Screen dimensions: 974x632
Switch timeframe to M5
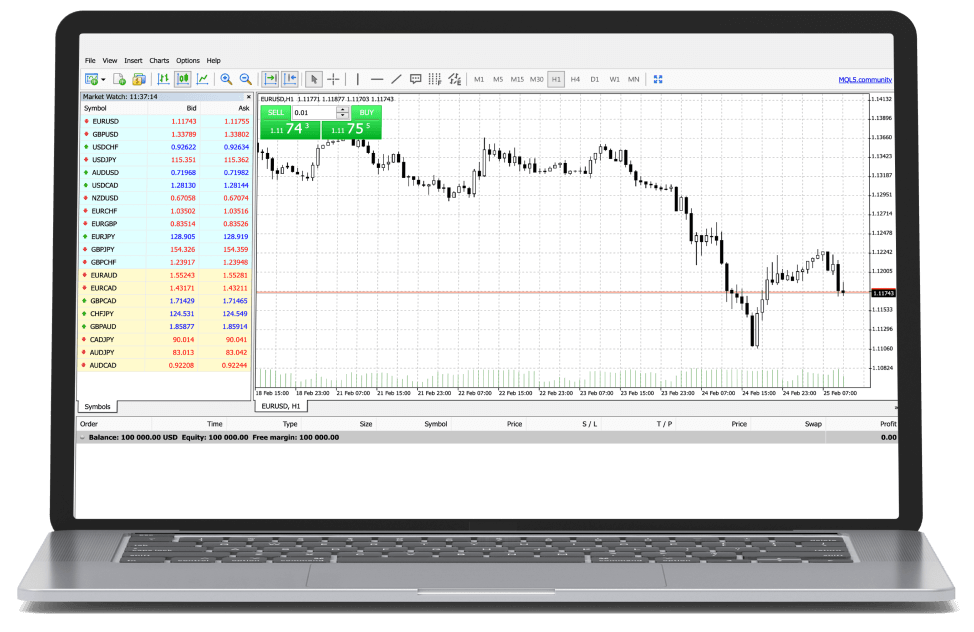(498, 80)
